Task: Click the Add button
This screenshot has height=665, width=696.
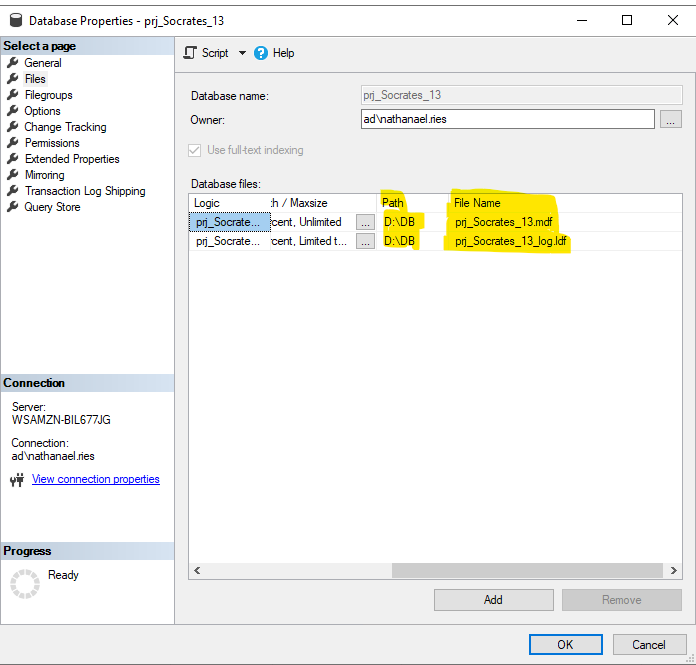Action: tap(494, 600)
